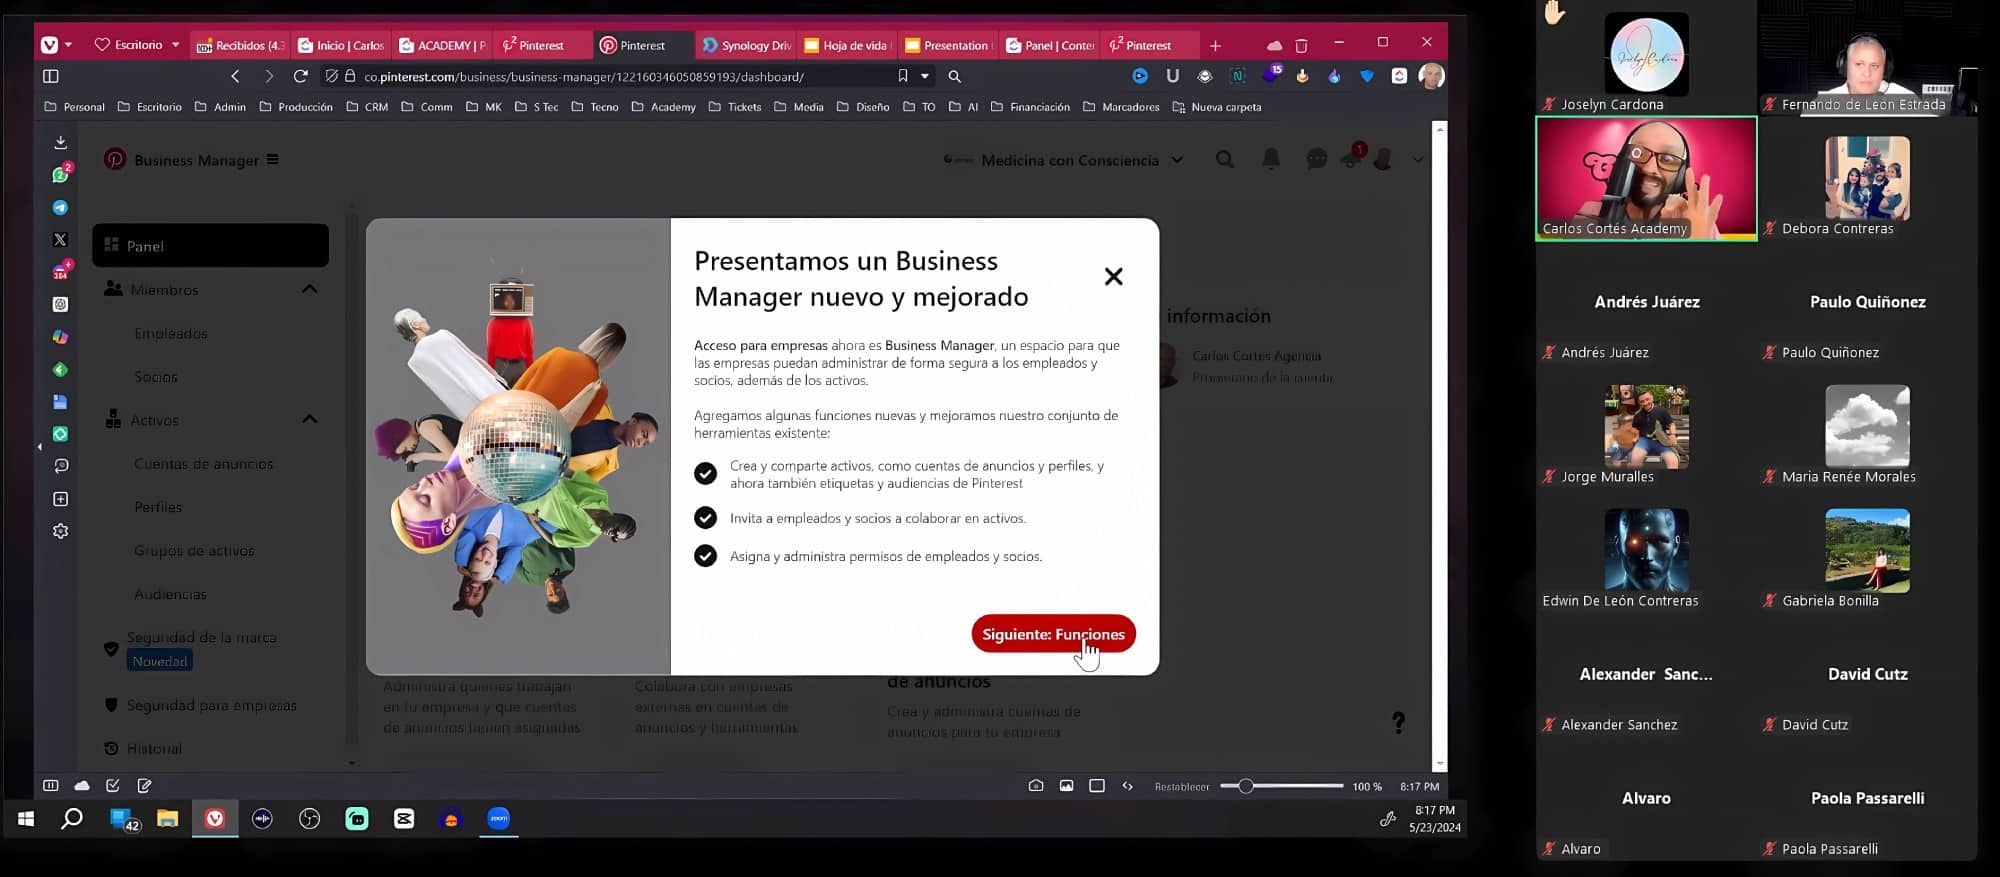This screenshot has height=877, width=2000.
Task: Collapse the Activos section chevron
Action: (309, 419)
